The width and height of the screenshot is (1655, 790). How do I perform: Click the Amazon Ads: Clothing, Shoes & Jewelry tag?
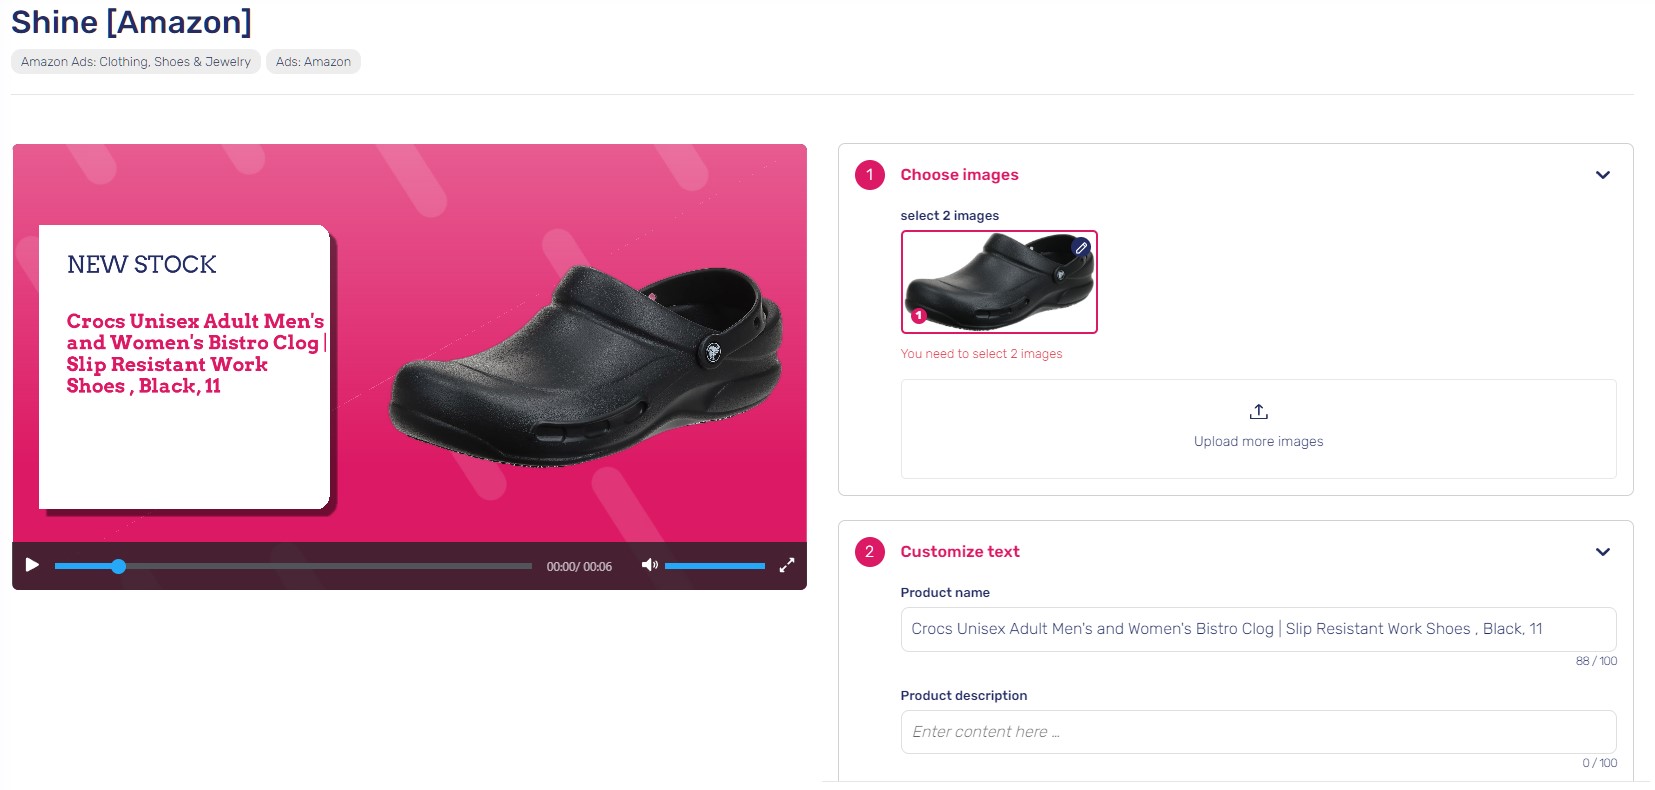tap(136, 62)
